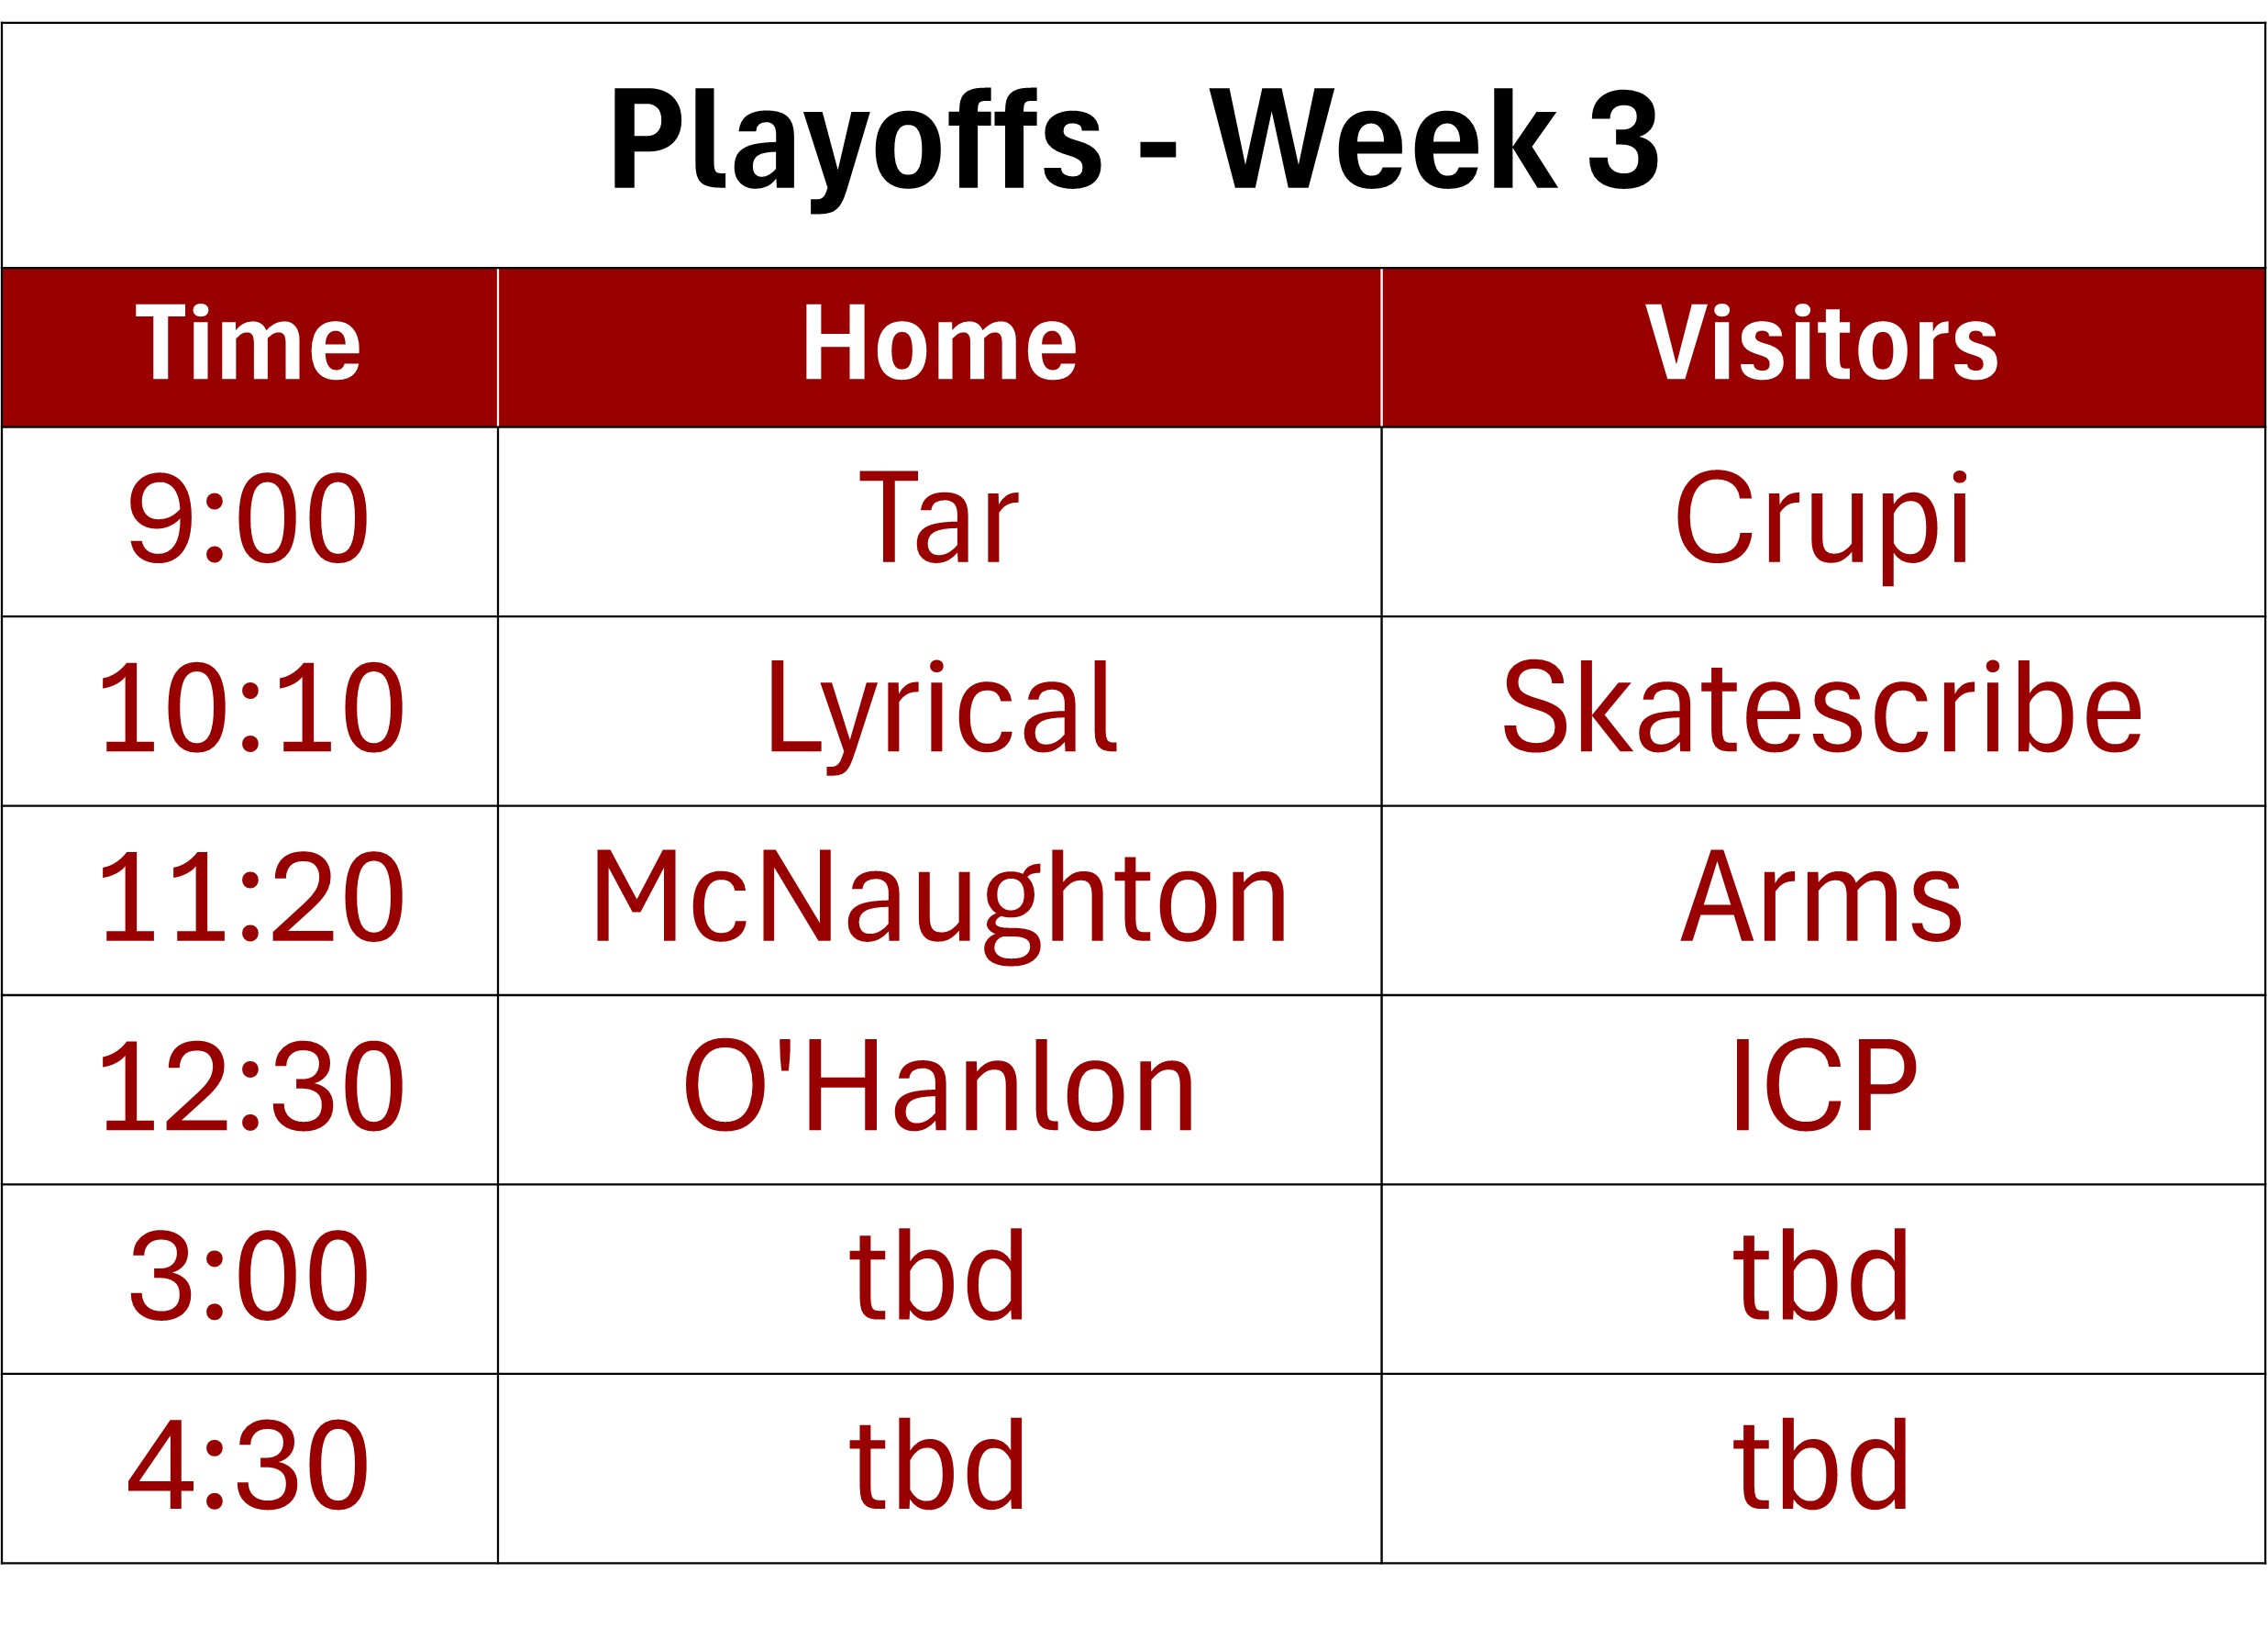Click the Tar home team cell

(939, 520)
